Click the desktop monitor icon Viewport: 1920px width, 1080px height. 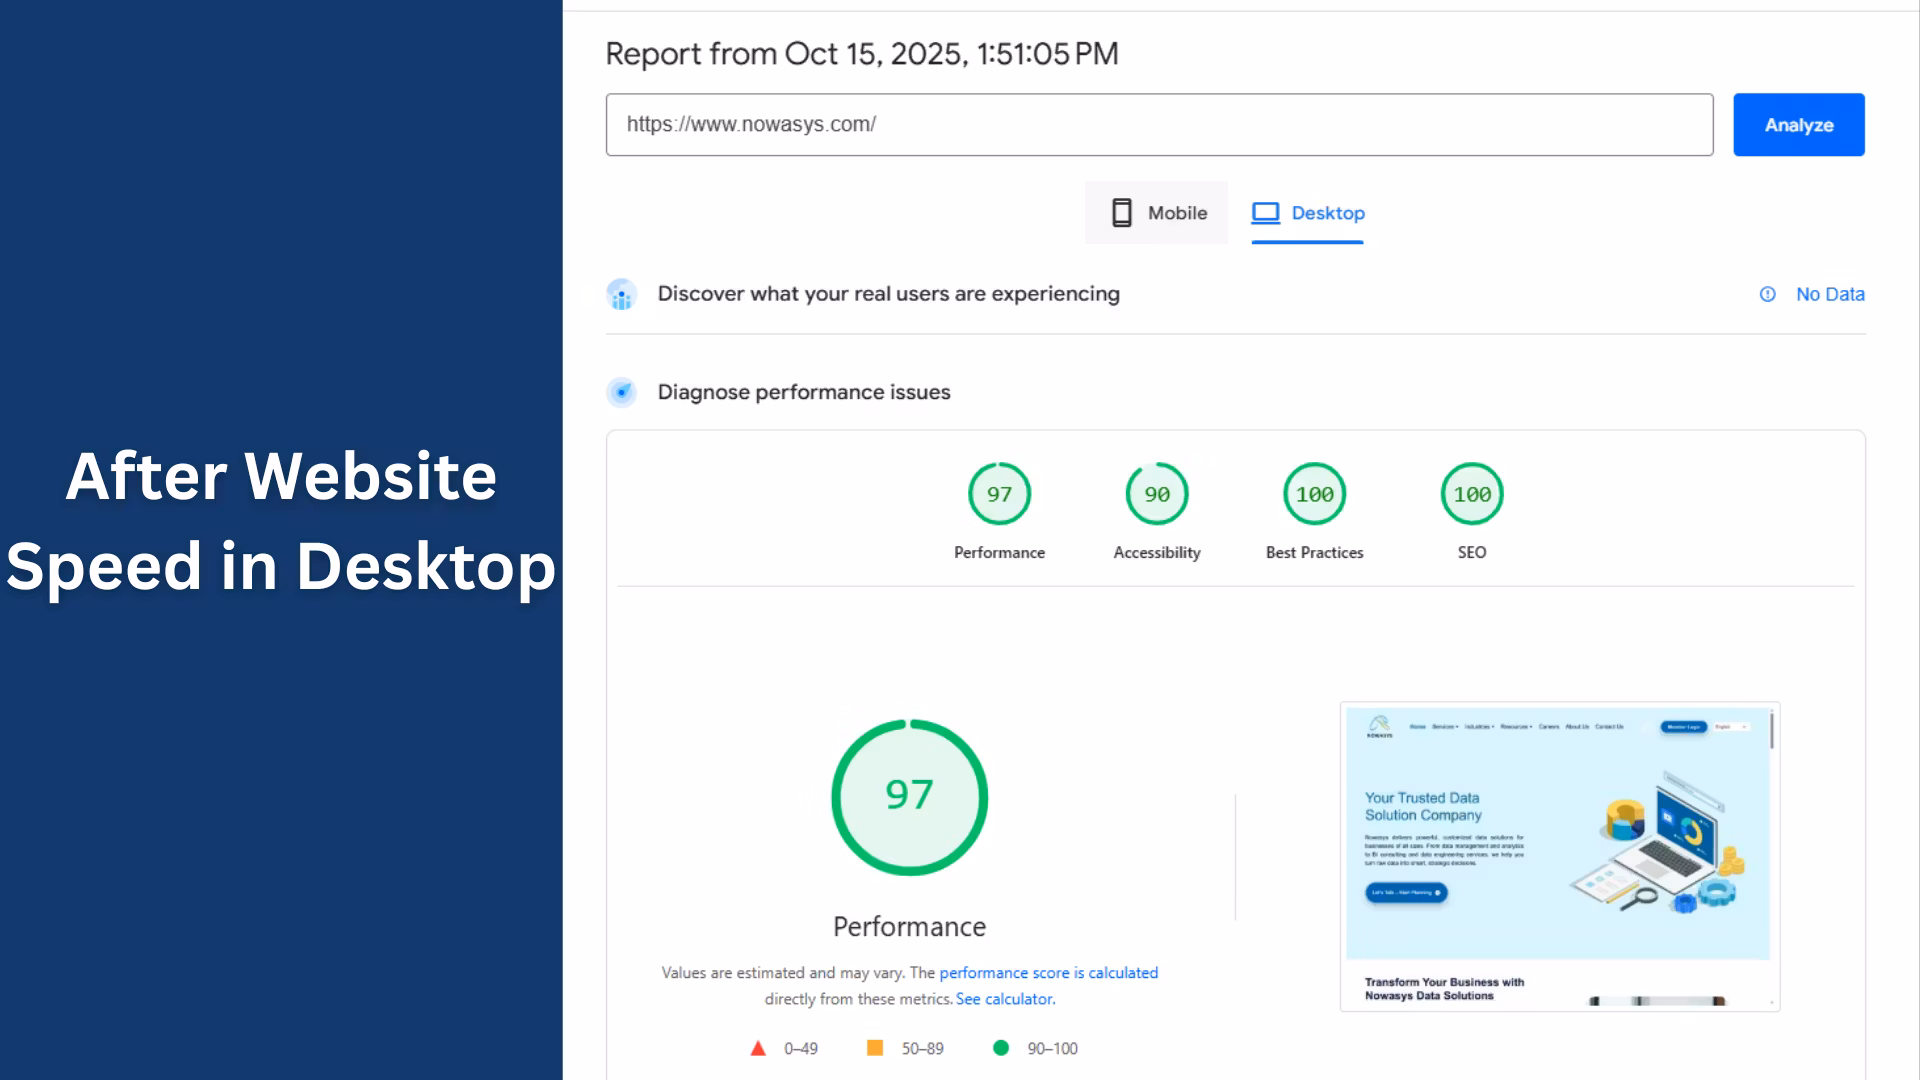click(1265, 213)
